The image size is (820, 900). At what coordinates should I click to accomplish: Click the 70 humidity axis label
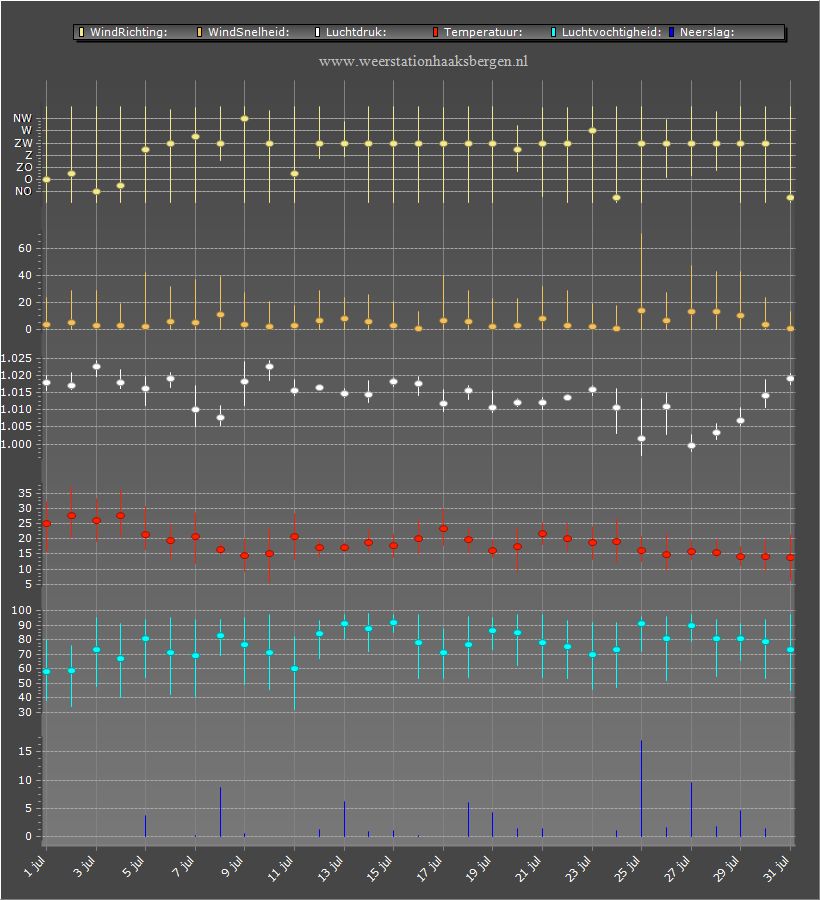coord(25,654)
